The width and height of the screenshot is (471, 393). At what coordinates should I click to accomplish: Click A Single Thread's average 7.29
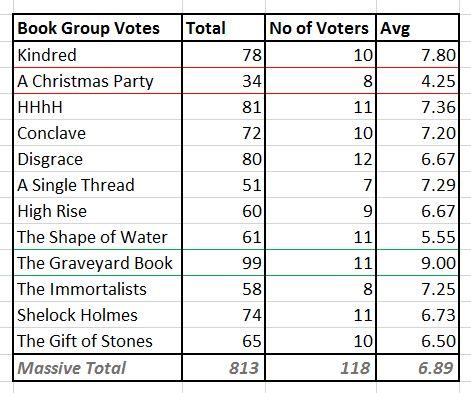[417, 185]
